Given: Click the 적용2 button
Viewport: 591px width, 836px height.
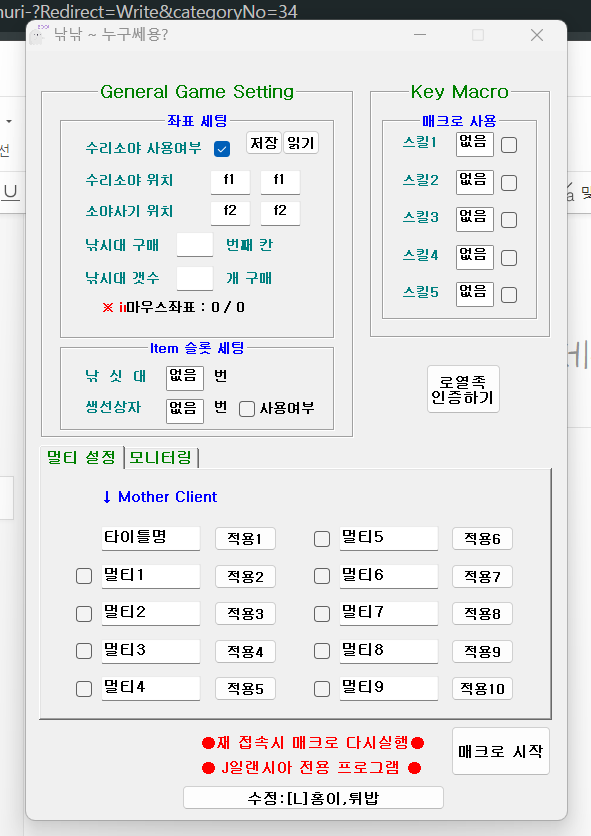Looking at the screenshot, I should [x=245, y=576].
